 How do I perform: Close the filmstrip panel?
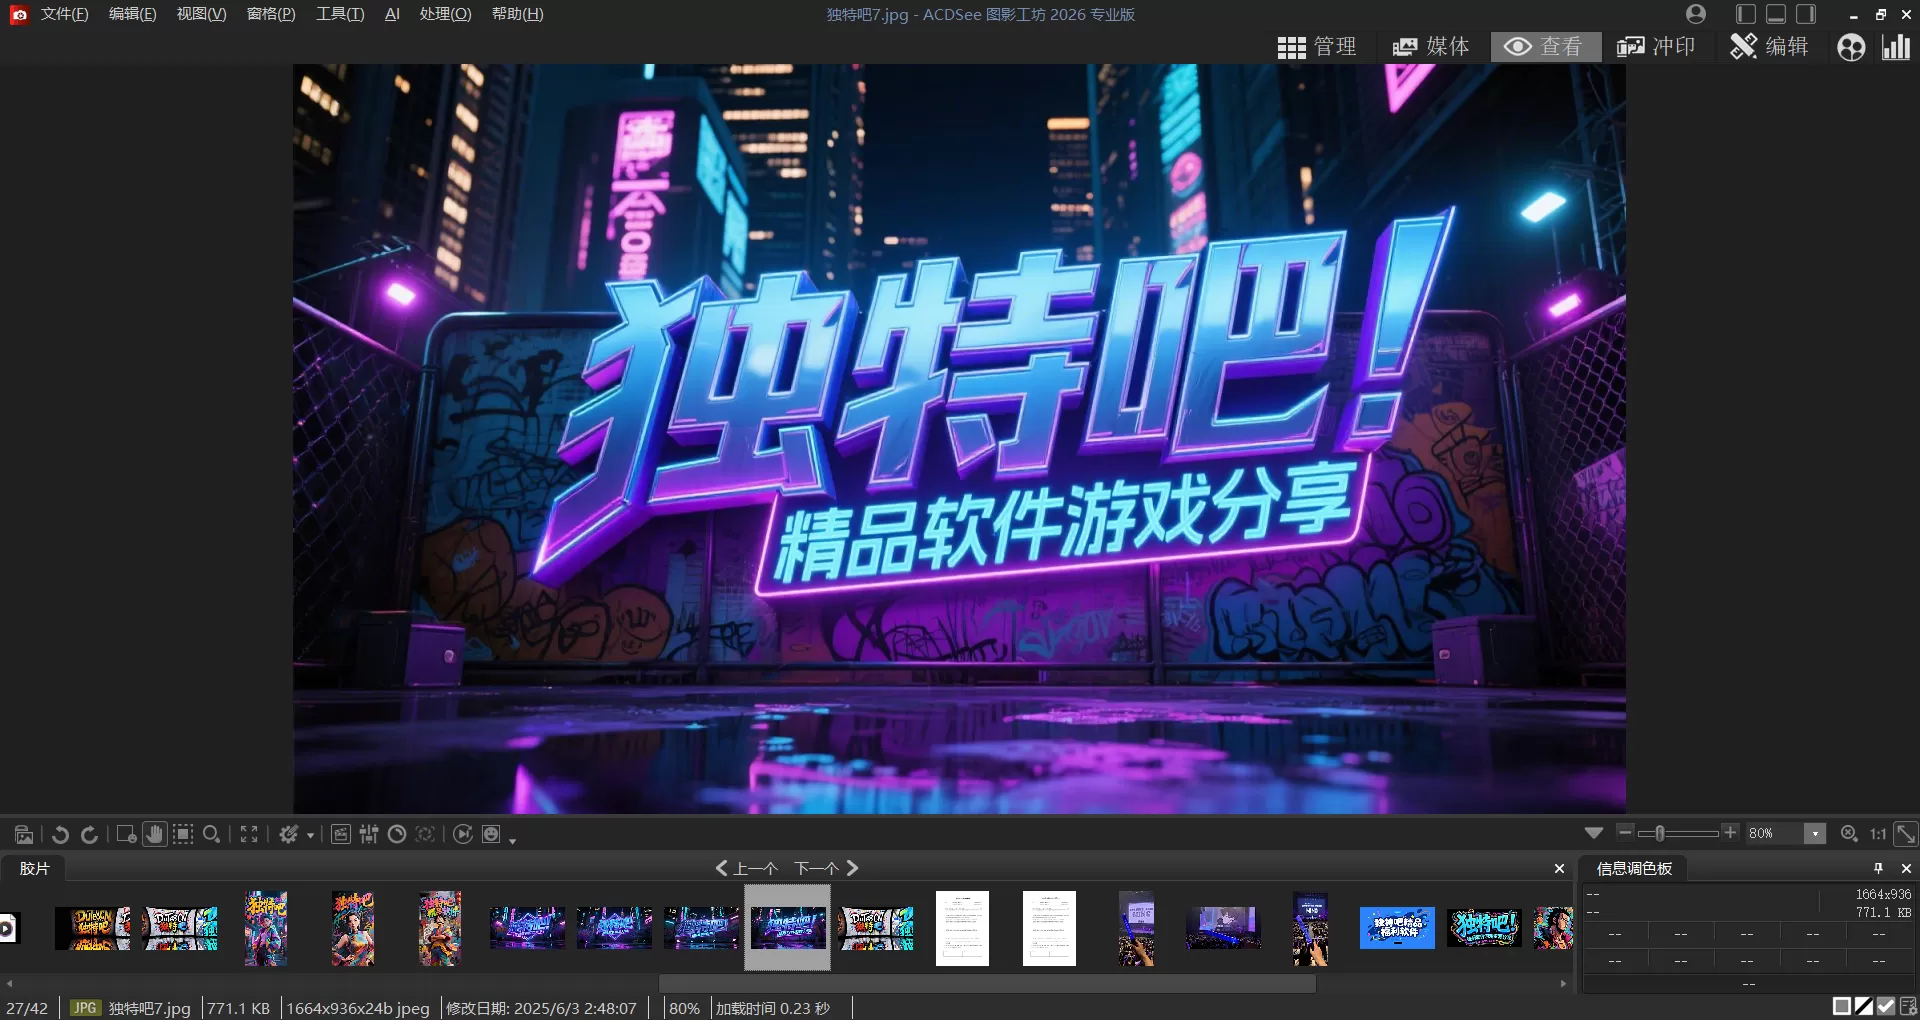(x=1559, y=868)
